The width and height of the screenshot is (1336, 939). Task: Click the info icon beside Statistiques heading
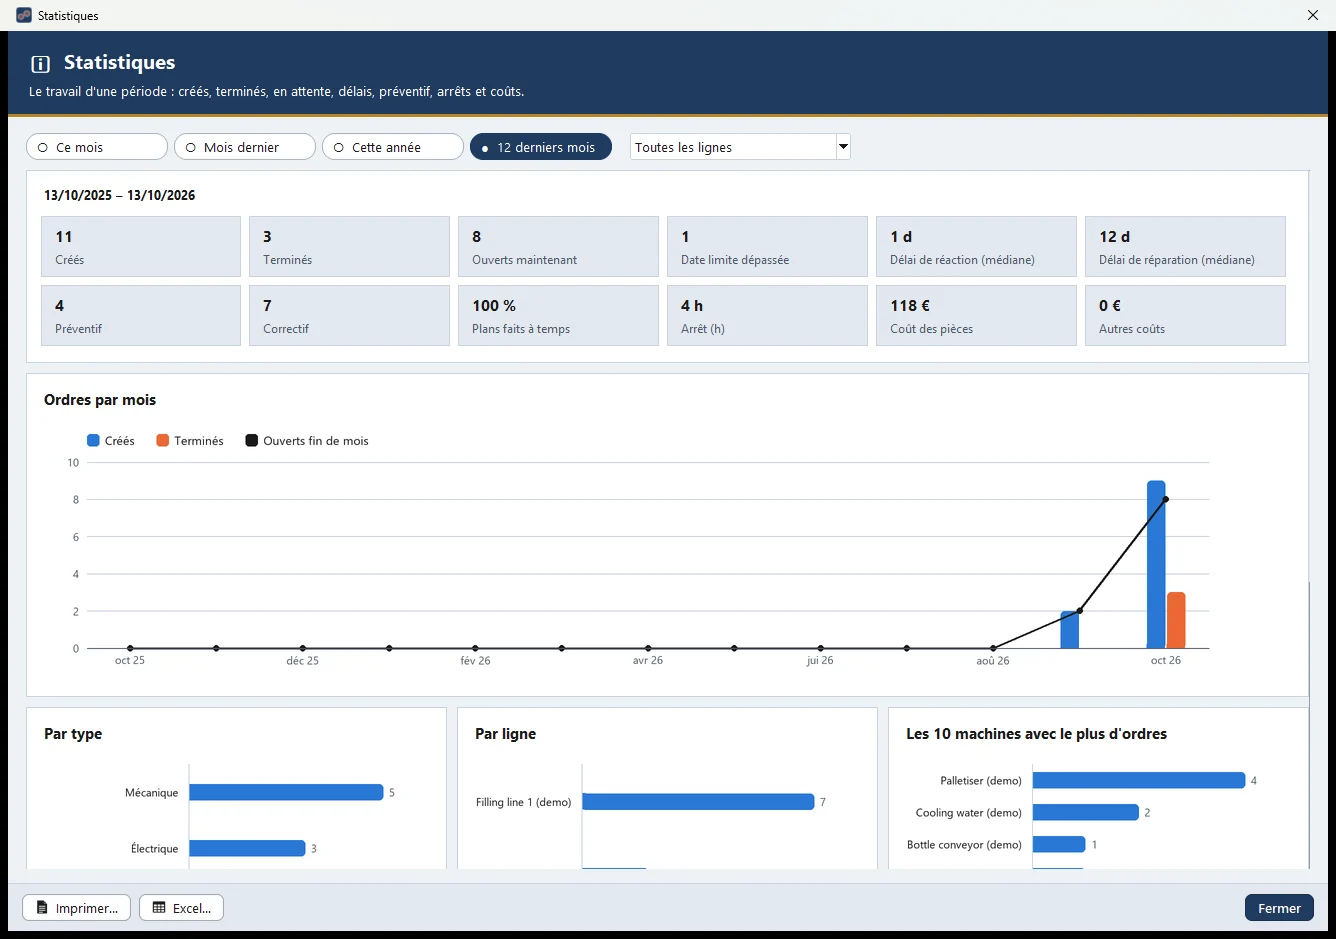tap(41, 64)
